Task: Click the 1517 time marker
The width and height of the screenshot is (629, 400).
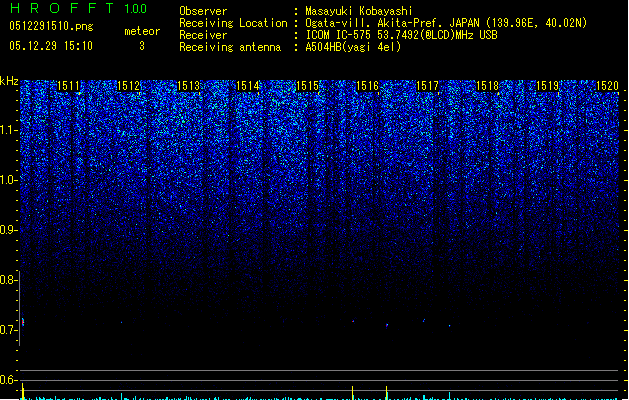Action: tap(427, 86)
